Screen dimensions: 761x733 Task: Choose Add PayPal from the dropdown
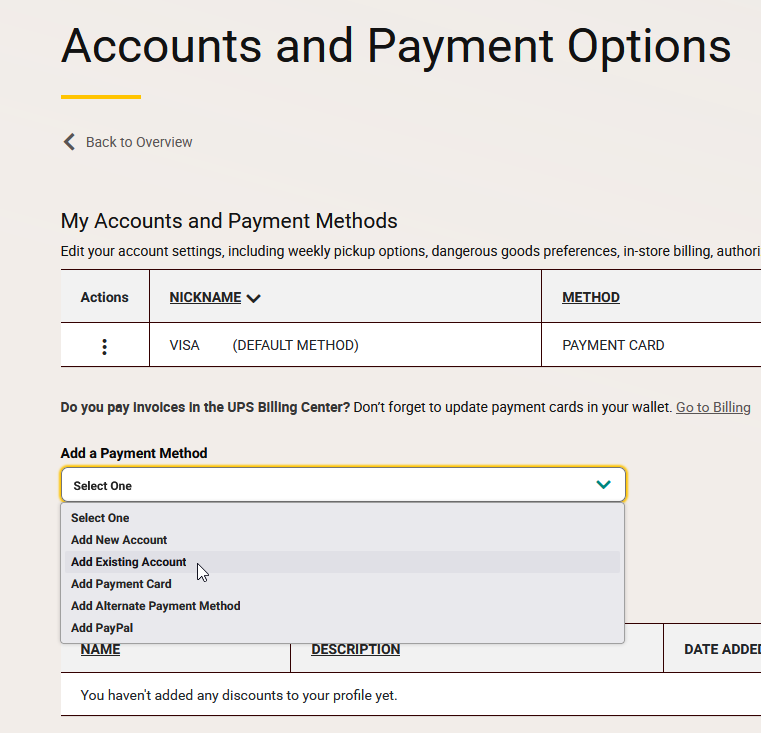tap(102, 628)
